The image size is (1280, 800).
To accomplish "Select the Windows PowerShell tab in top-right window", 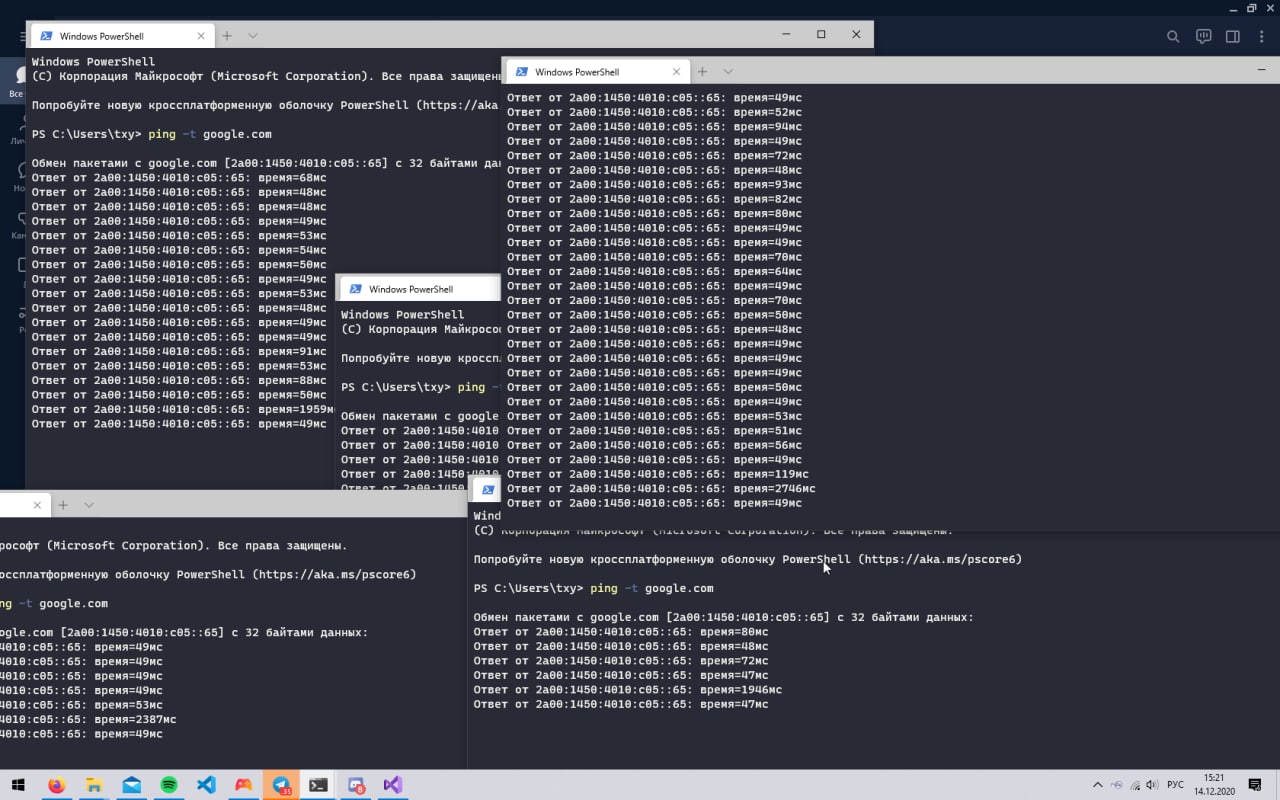I will coord(598,72).
